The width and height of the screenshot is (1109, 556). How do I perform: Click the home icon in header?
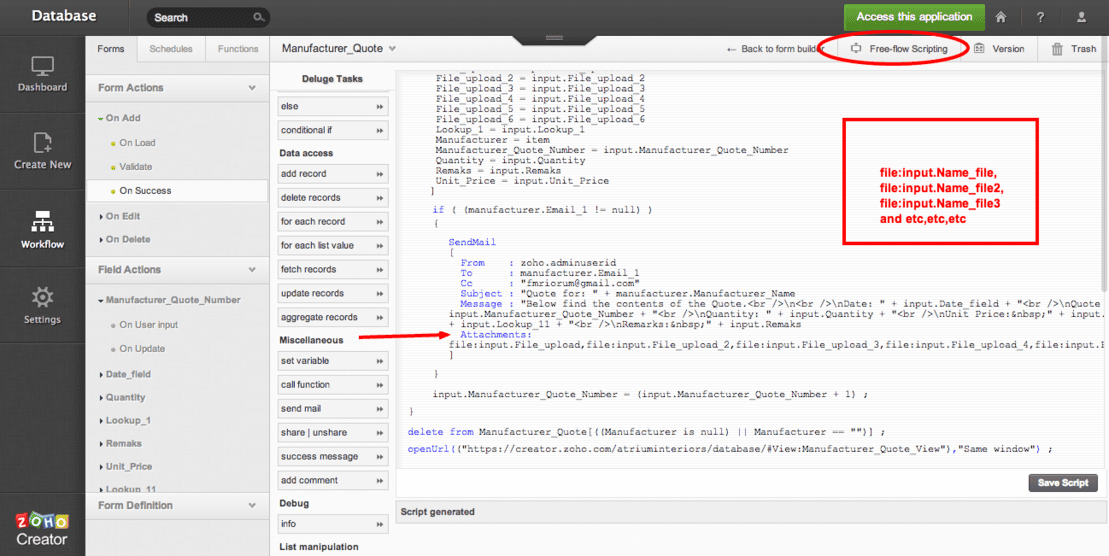[x=1000, y=18]
